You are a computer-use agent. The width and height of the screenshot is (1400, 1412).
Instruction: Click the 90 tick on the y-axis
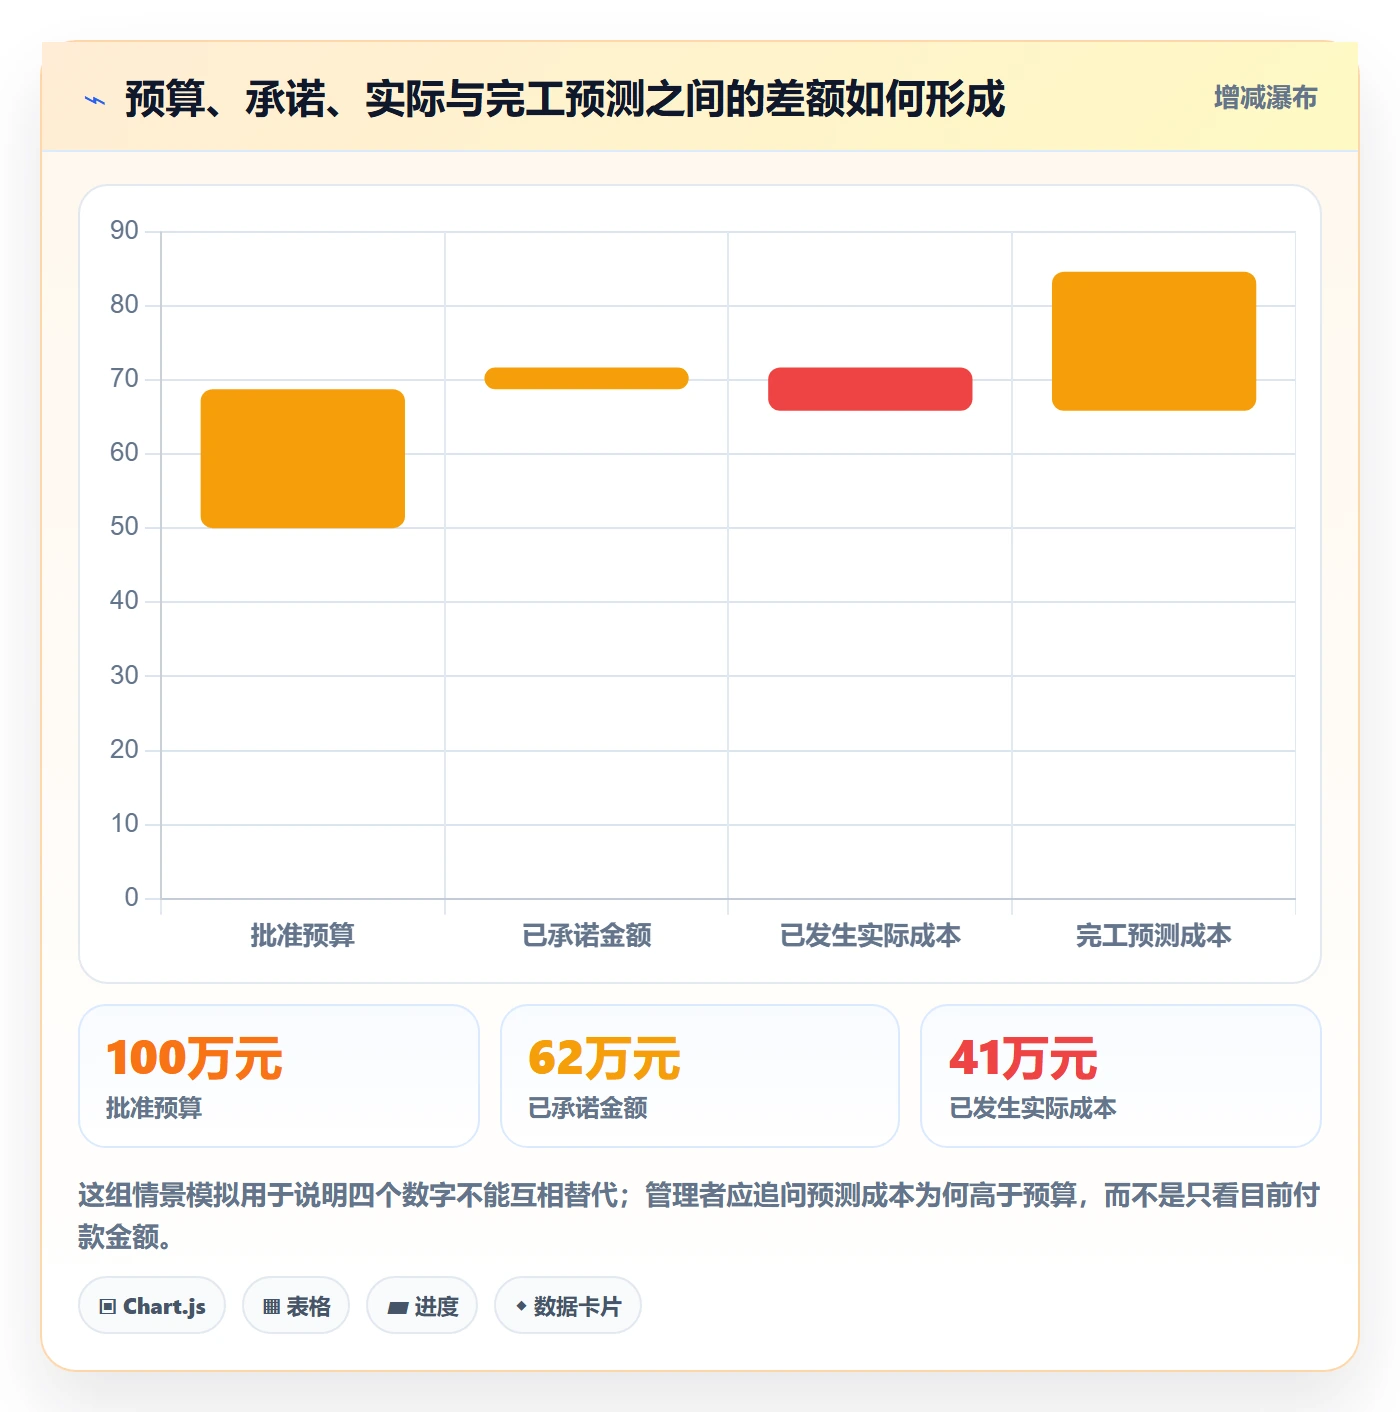124,231
